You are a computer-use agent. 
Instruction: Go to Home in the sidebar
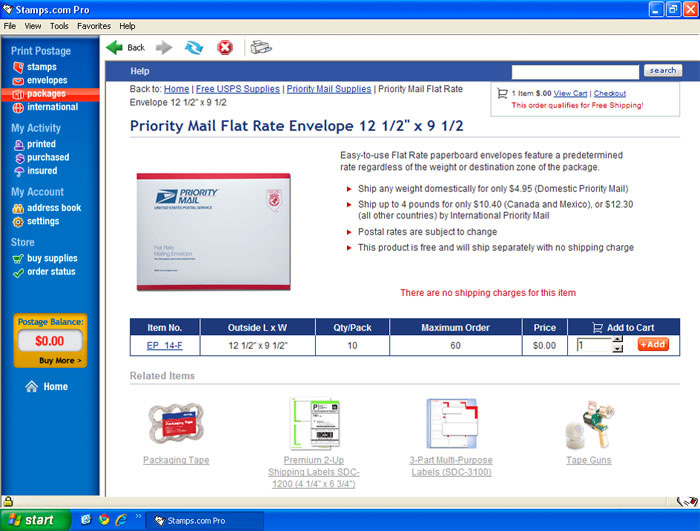[x=46, y=387]
